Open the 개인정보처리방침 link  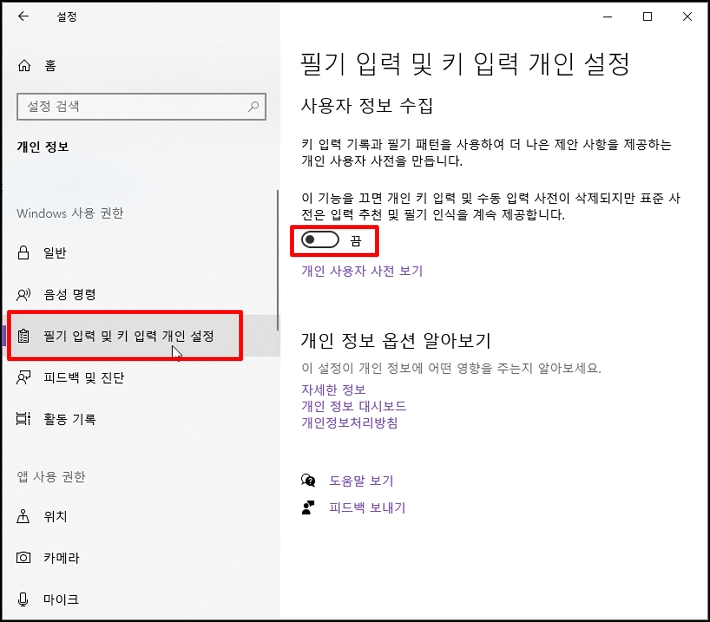point(350,423)
